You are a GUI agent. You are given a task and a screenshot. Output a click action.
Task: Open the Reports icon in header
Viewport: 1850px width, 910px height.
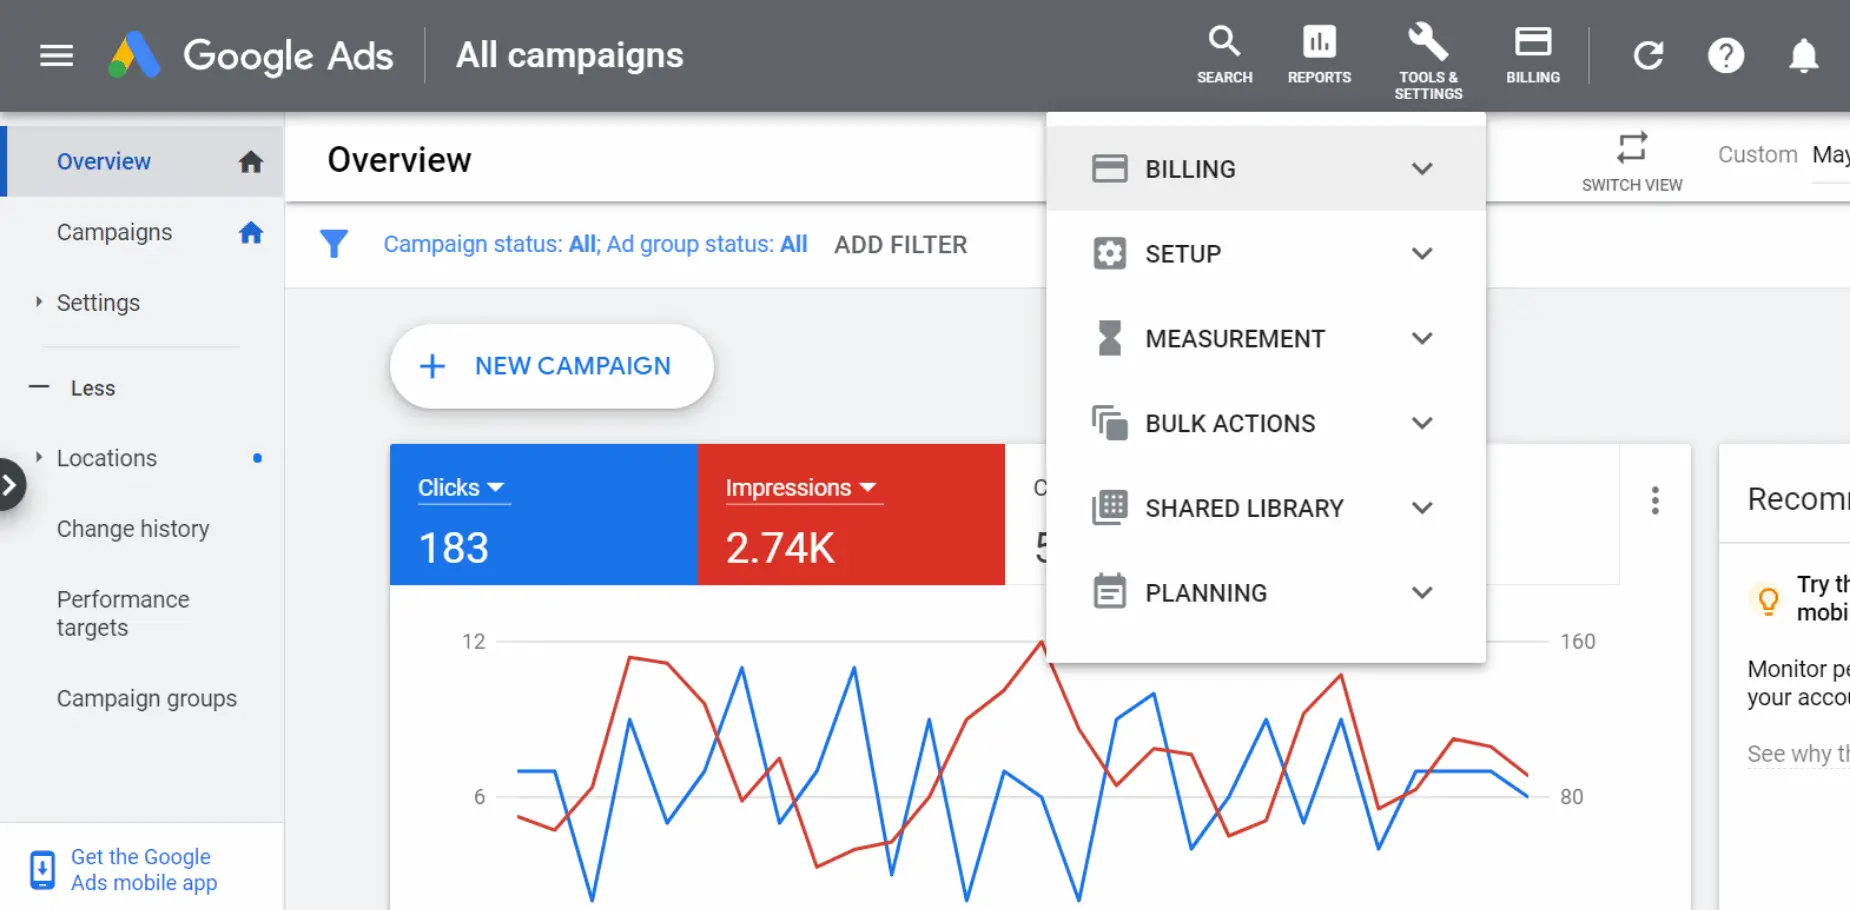coord(1319,42)
